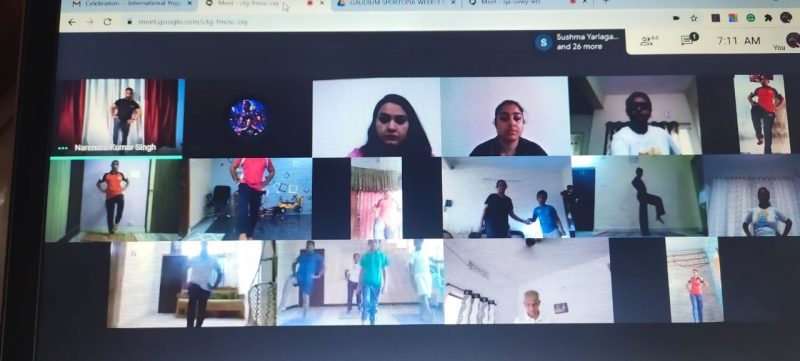Image resolution: width=800 pixels, height=361 pixels.
Task: Open the extensions puzzle icon
Action: 768,18
